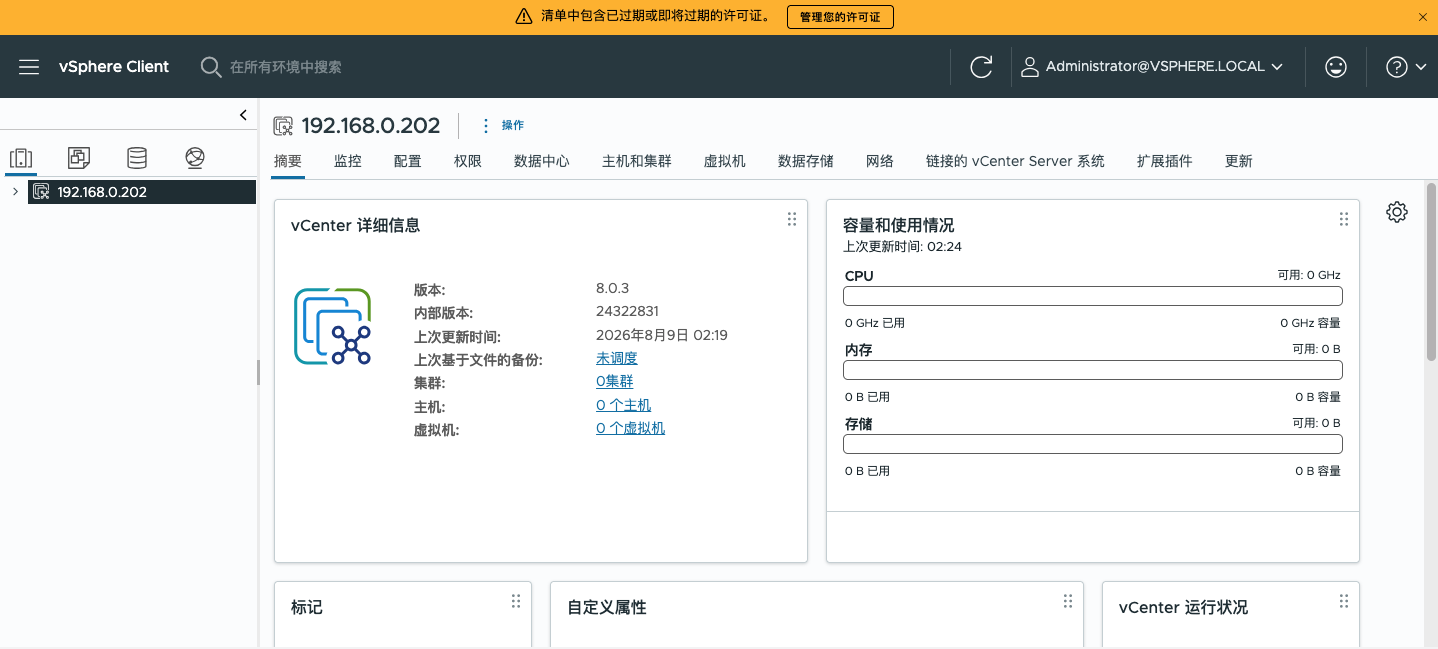1438x649 pixels.
Task: Click the vSphere Client title
Action: 114,67
